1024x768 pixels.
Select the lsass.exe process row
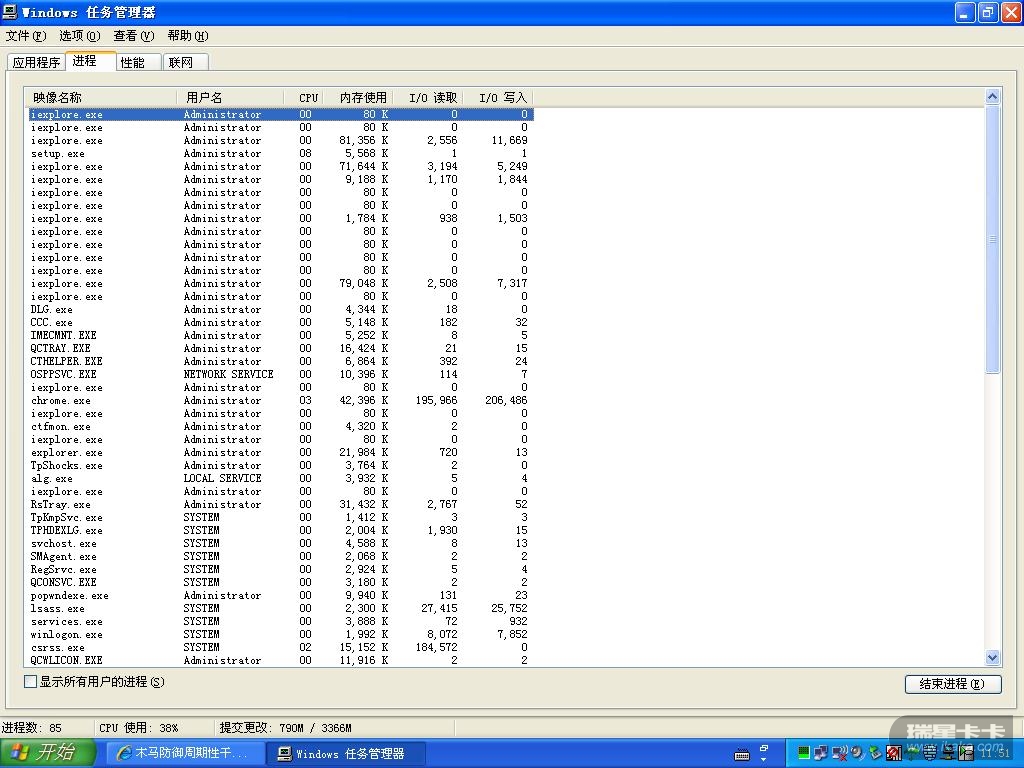(281, 609)
